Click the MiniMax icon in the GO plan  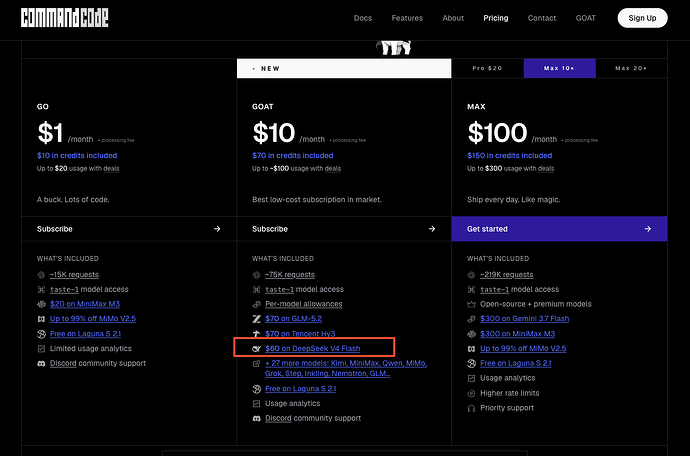coord(41,304)
